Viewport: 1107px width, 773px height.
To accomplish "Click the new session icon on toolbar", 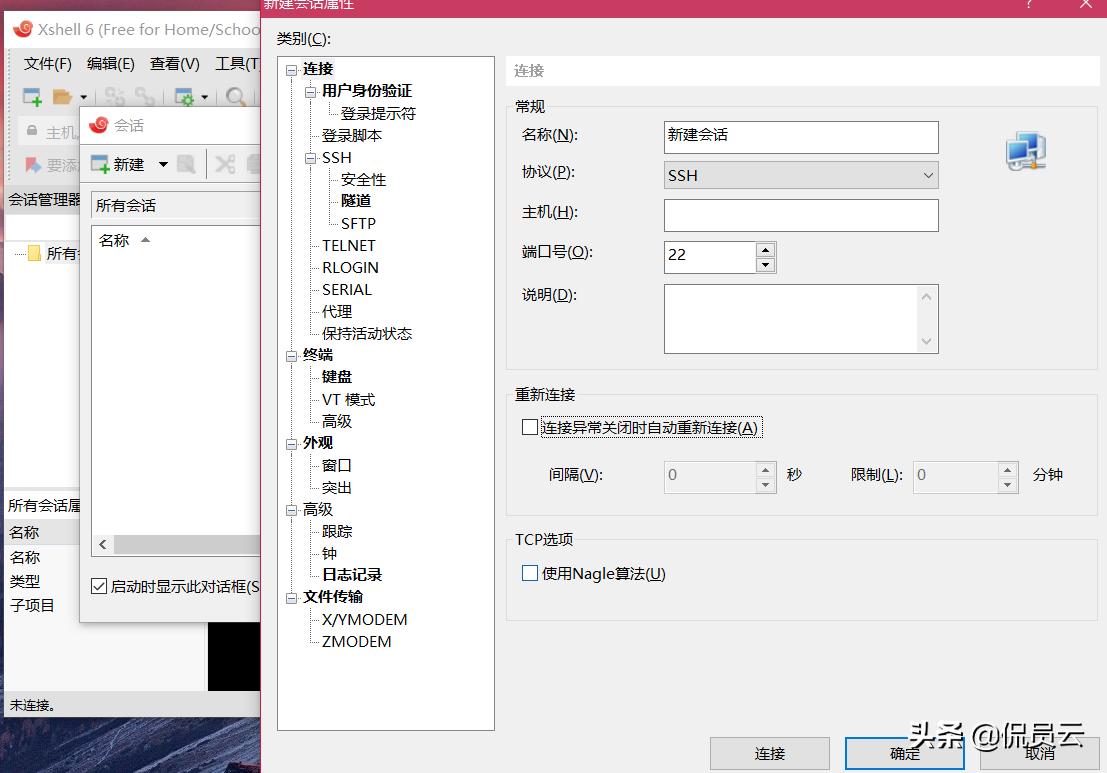I will pyautogui.click(x=31, y=96).
